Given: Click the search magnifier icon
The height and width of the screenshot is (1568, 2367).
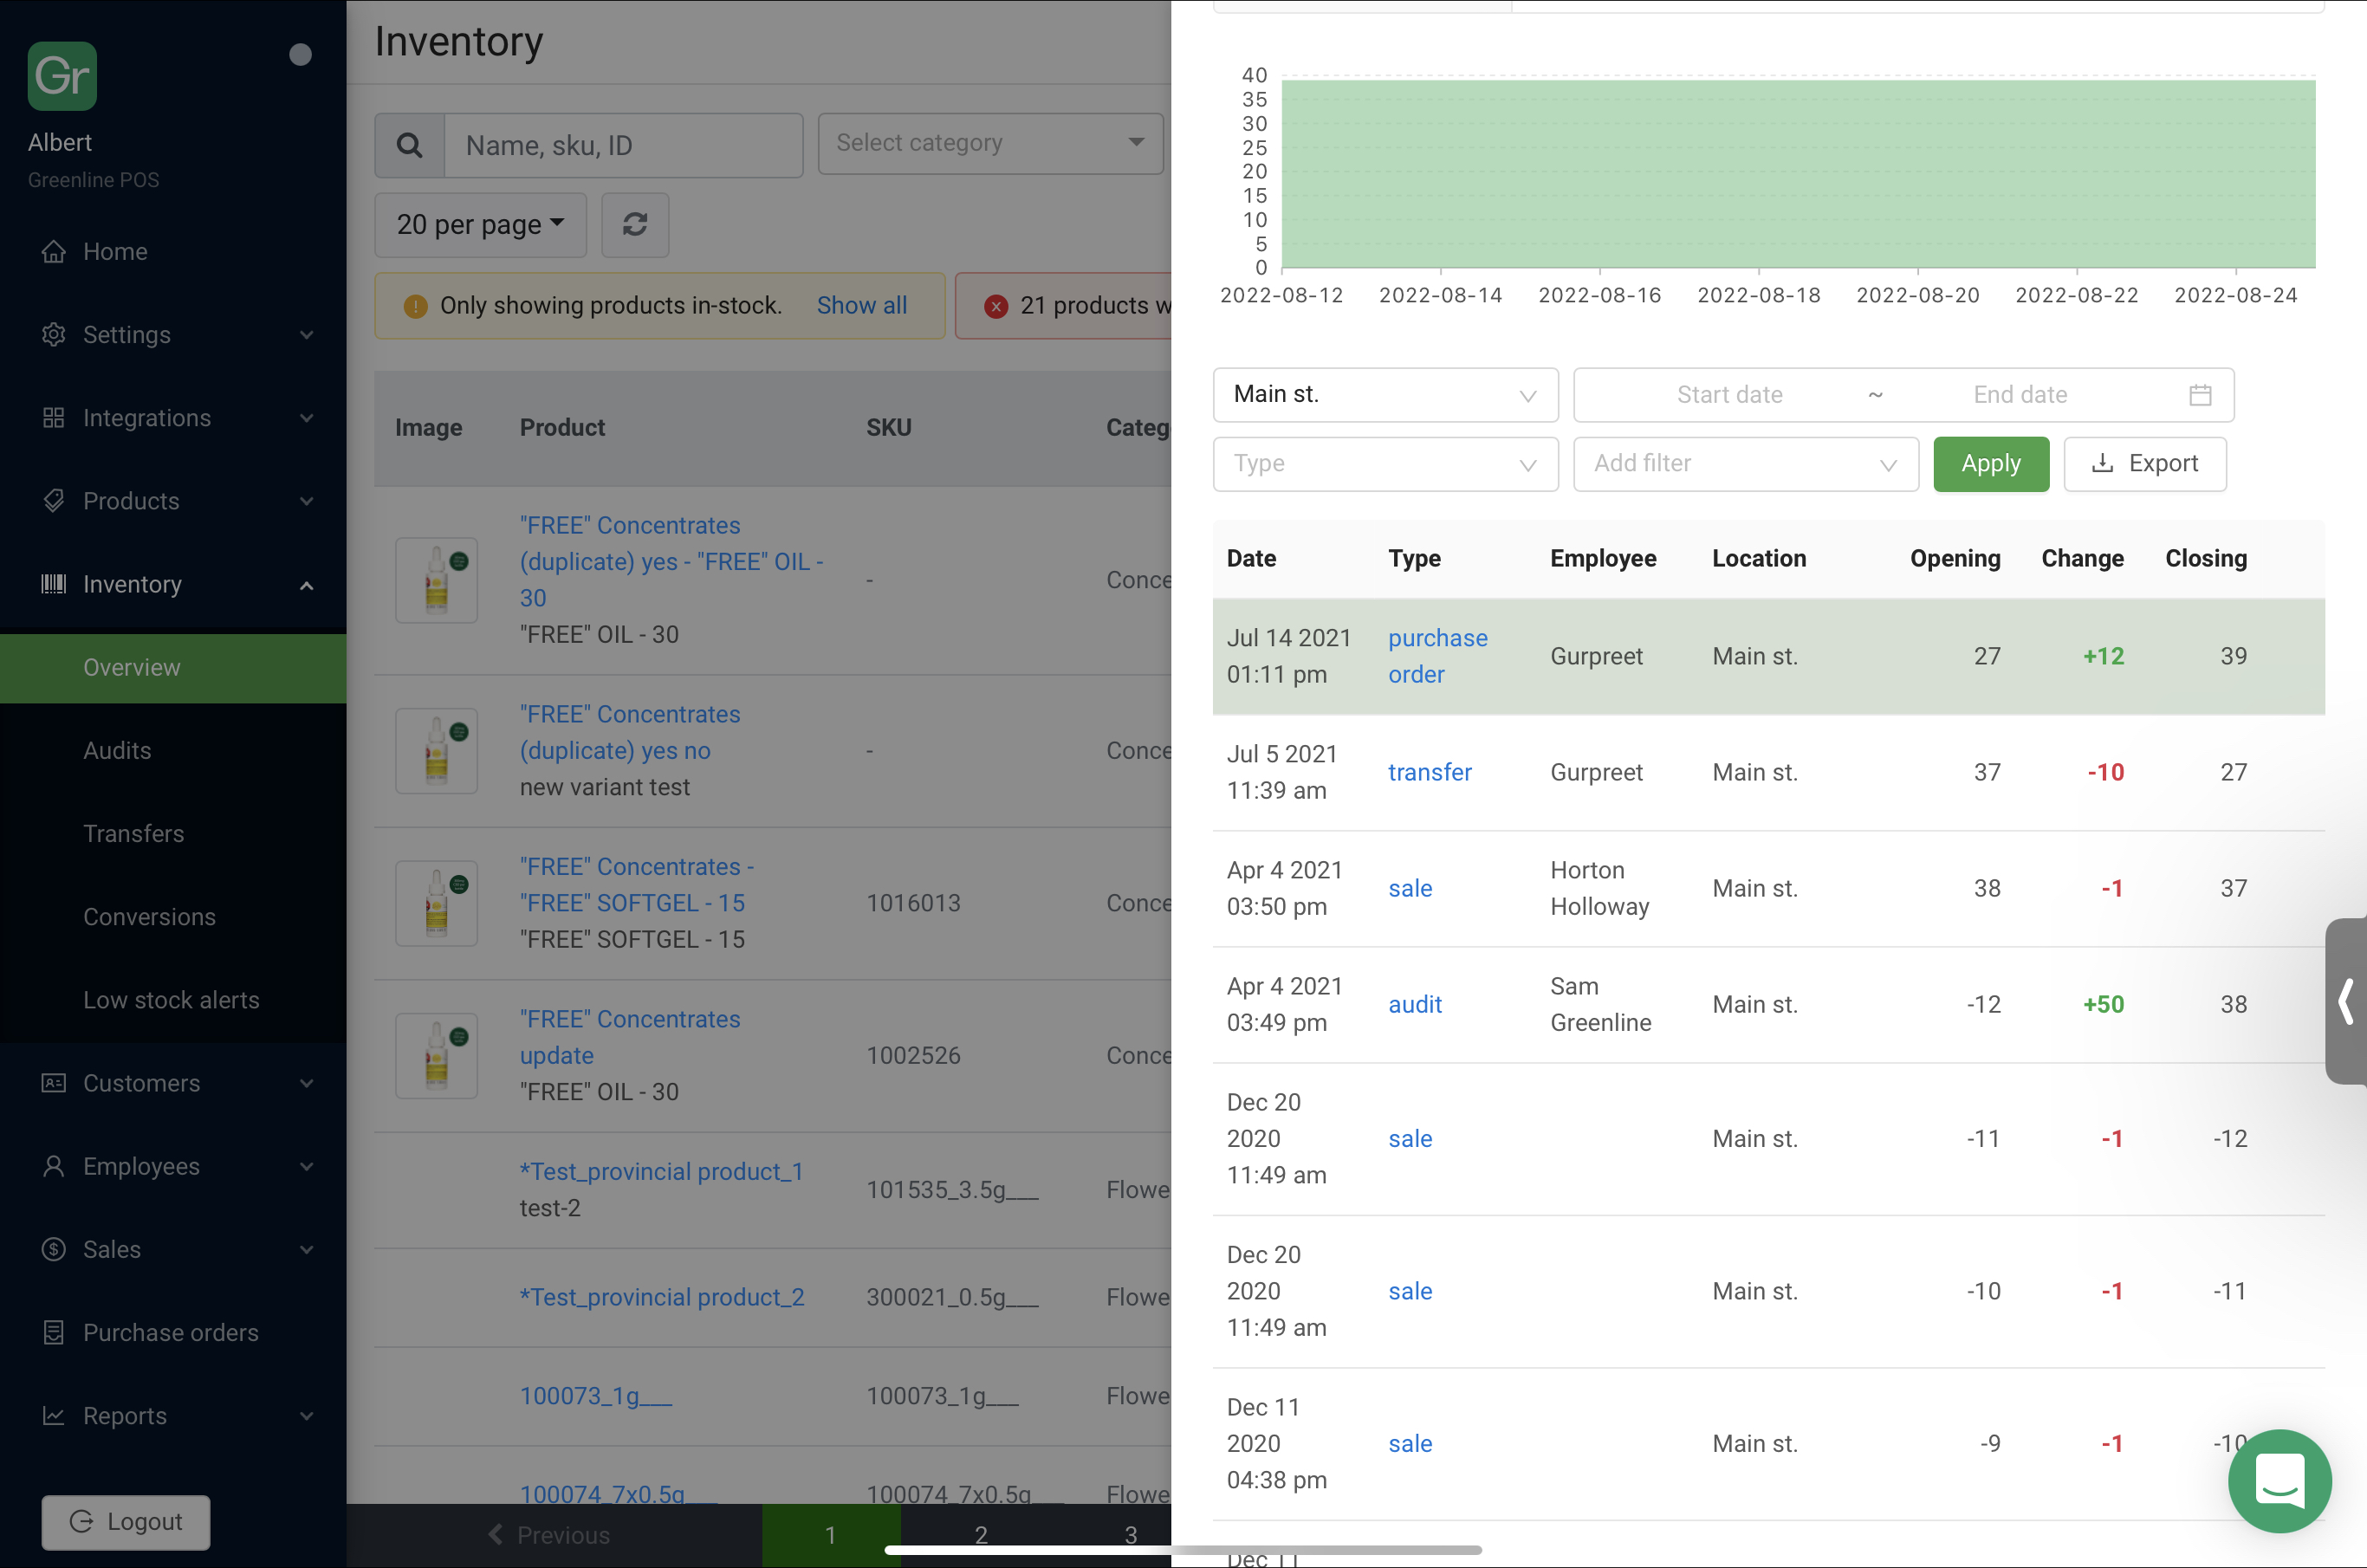Looking at the screenshot, I should 409,145.
